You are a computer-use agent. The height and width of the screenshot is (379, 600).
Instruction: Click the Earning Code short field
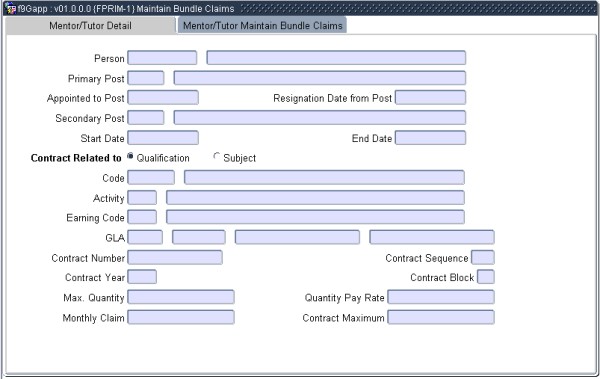click(x=142, y=217)
